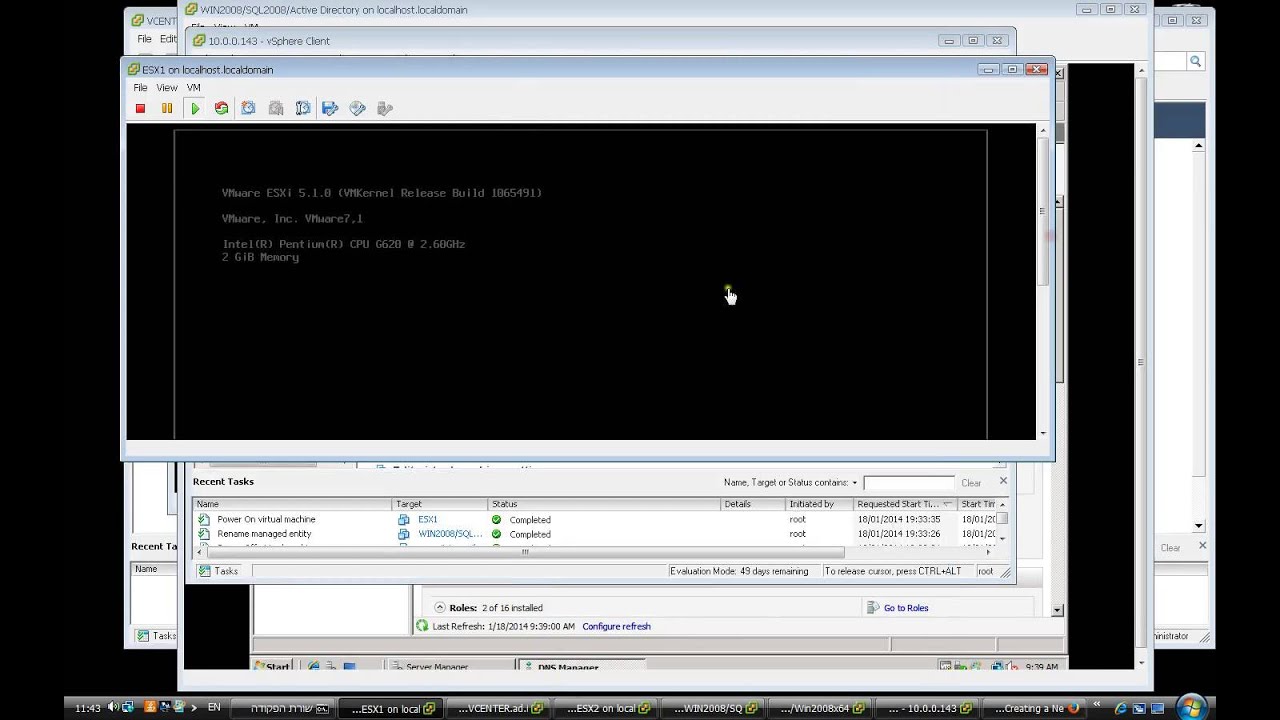Click the floppy device connect icon
1280x720 pixels.
coord(330,108)
